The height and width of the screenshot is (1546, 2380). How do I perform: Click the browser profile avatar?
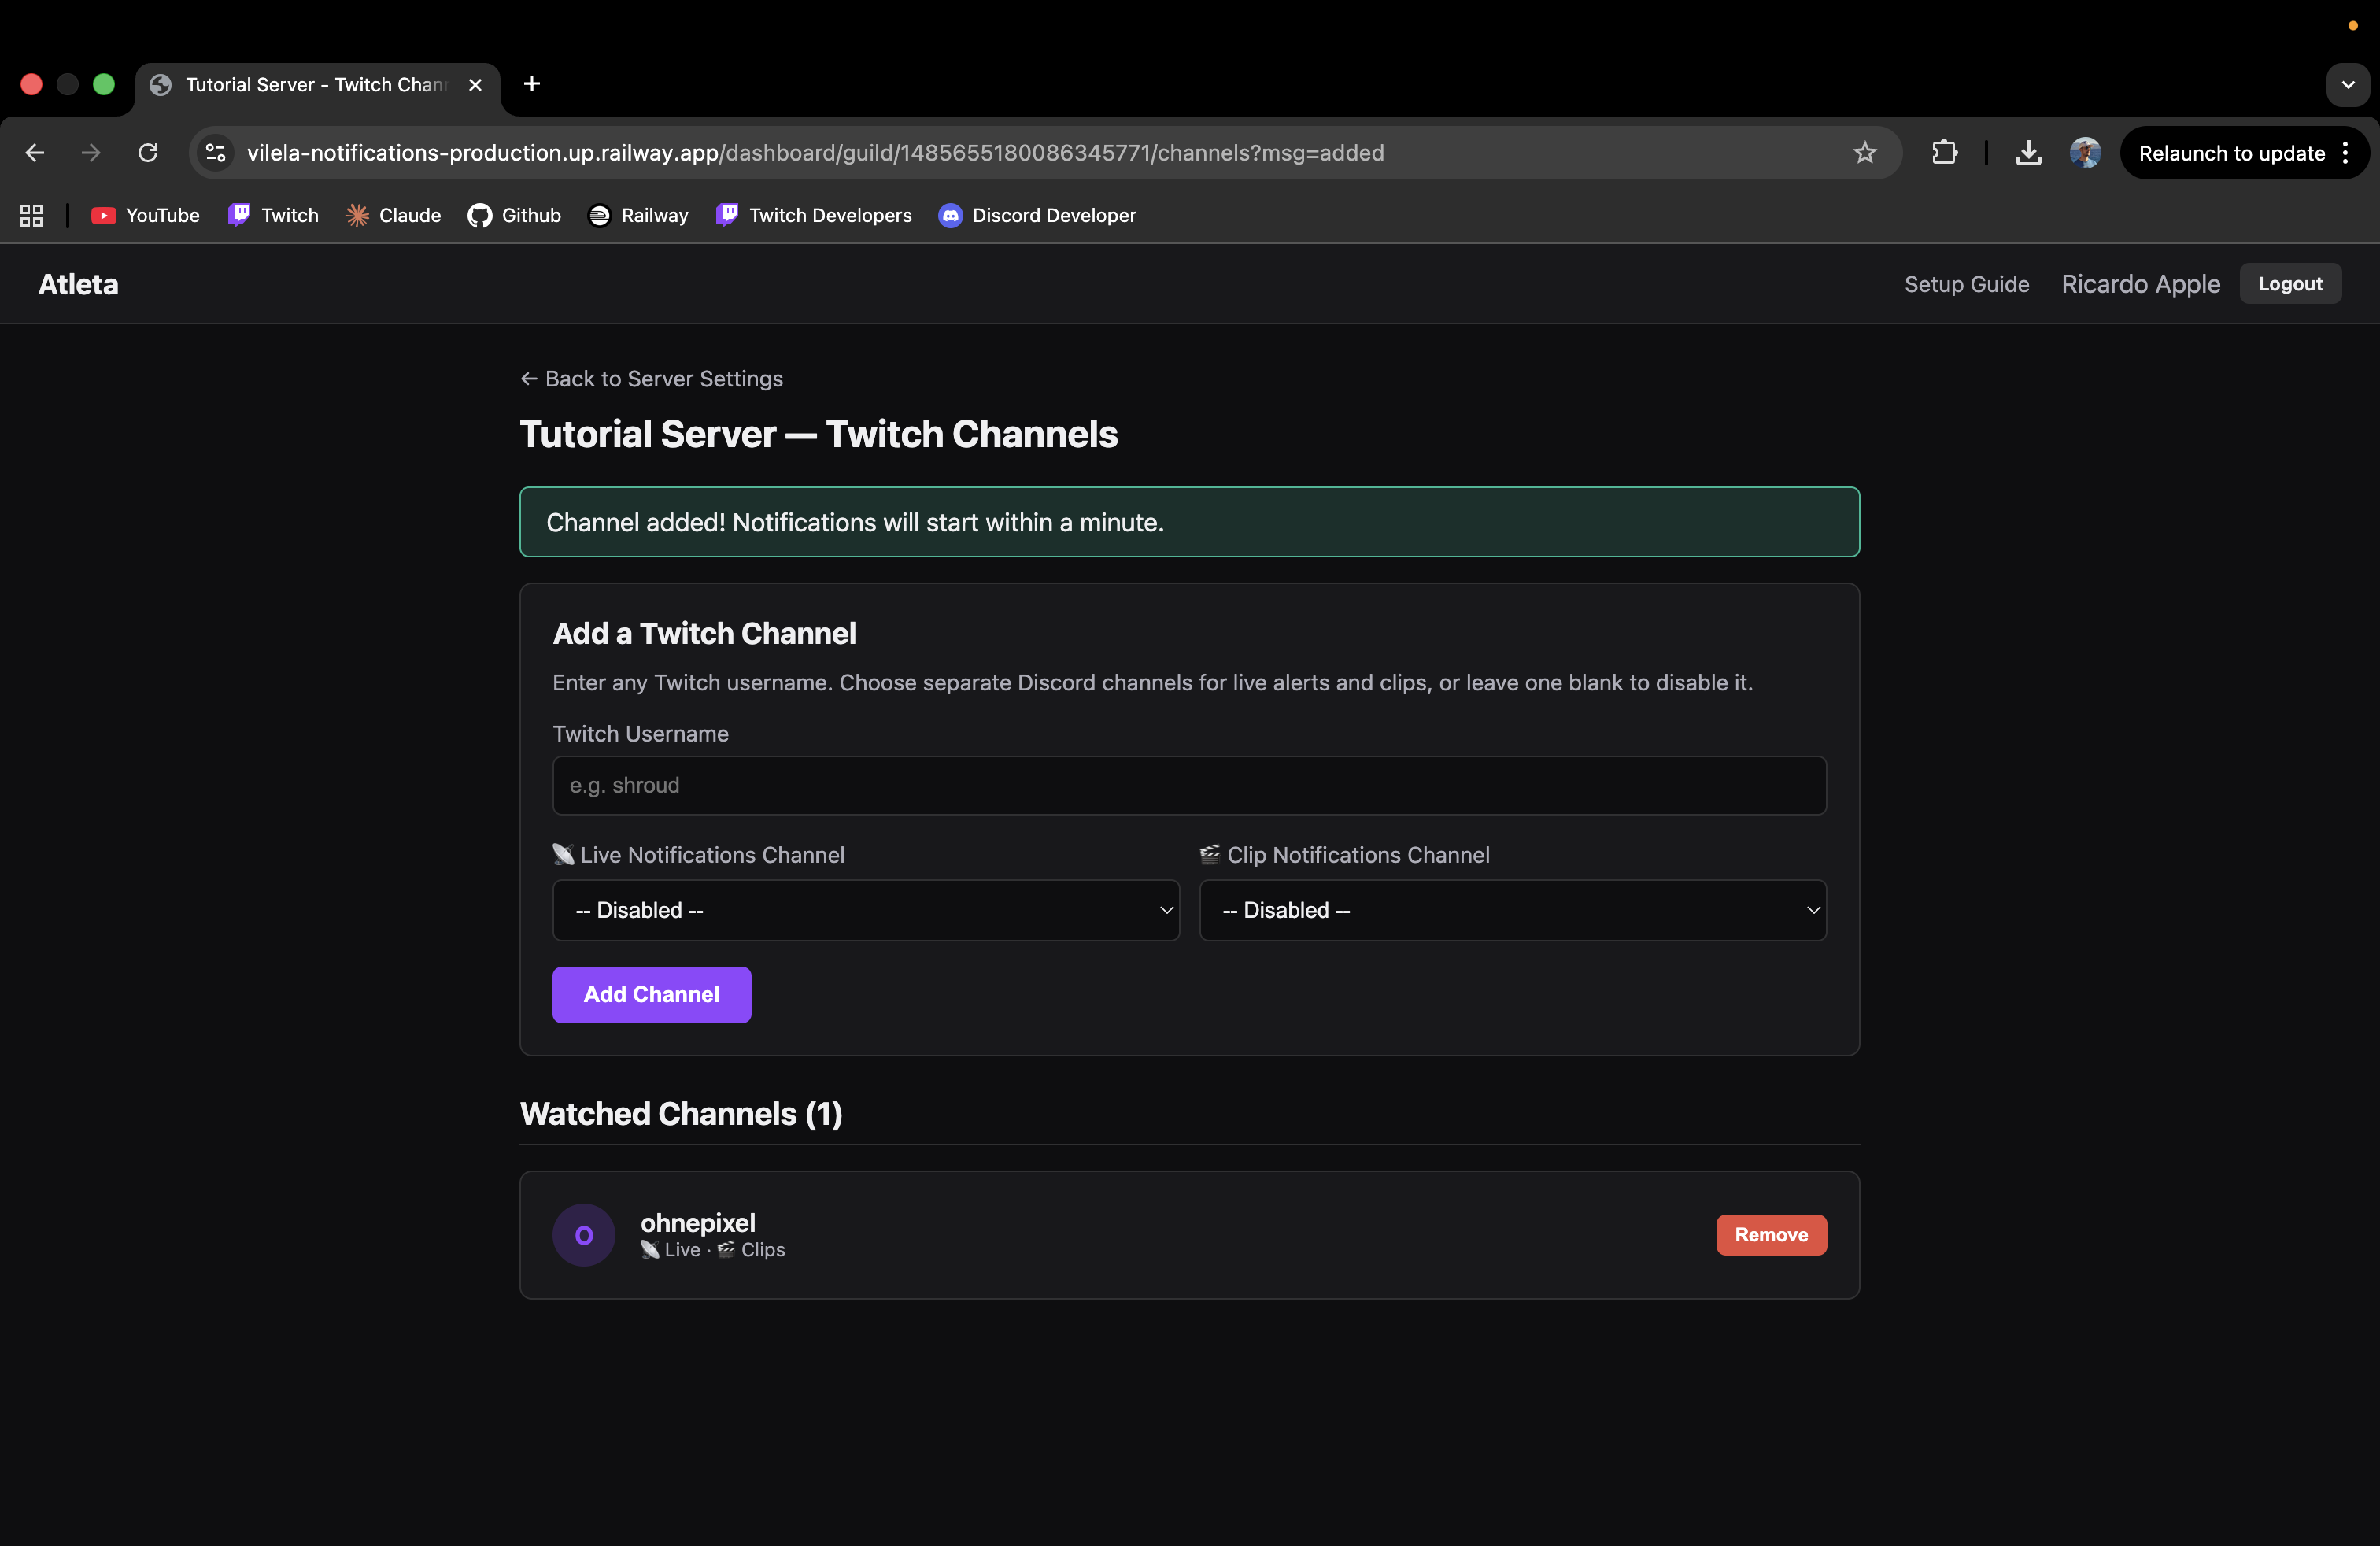pyautogui.click(x=2085, y=152)
